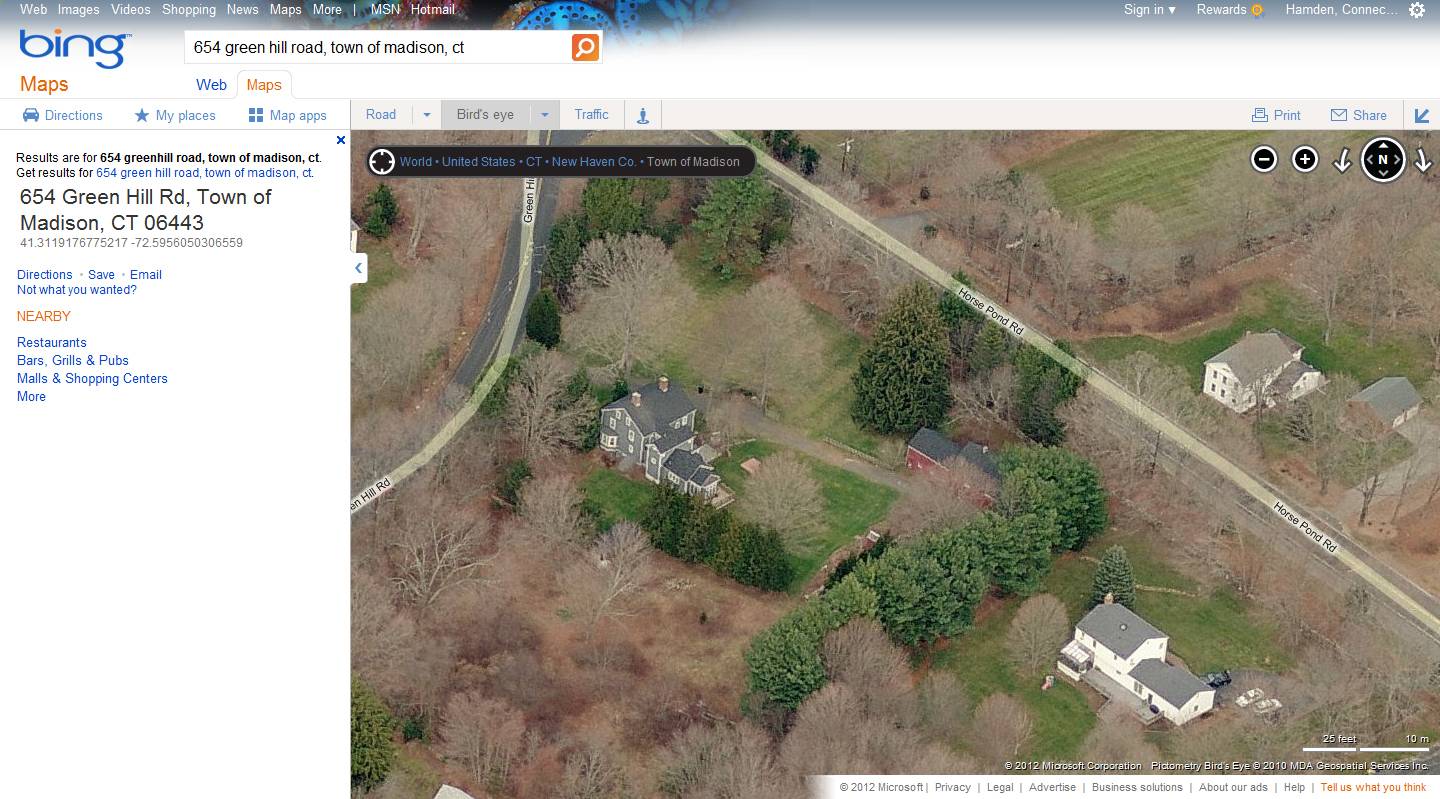This screenshot has height=799, width=1440.
Task: Close the results panel with X
Action: [341, 140]
